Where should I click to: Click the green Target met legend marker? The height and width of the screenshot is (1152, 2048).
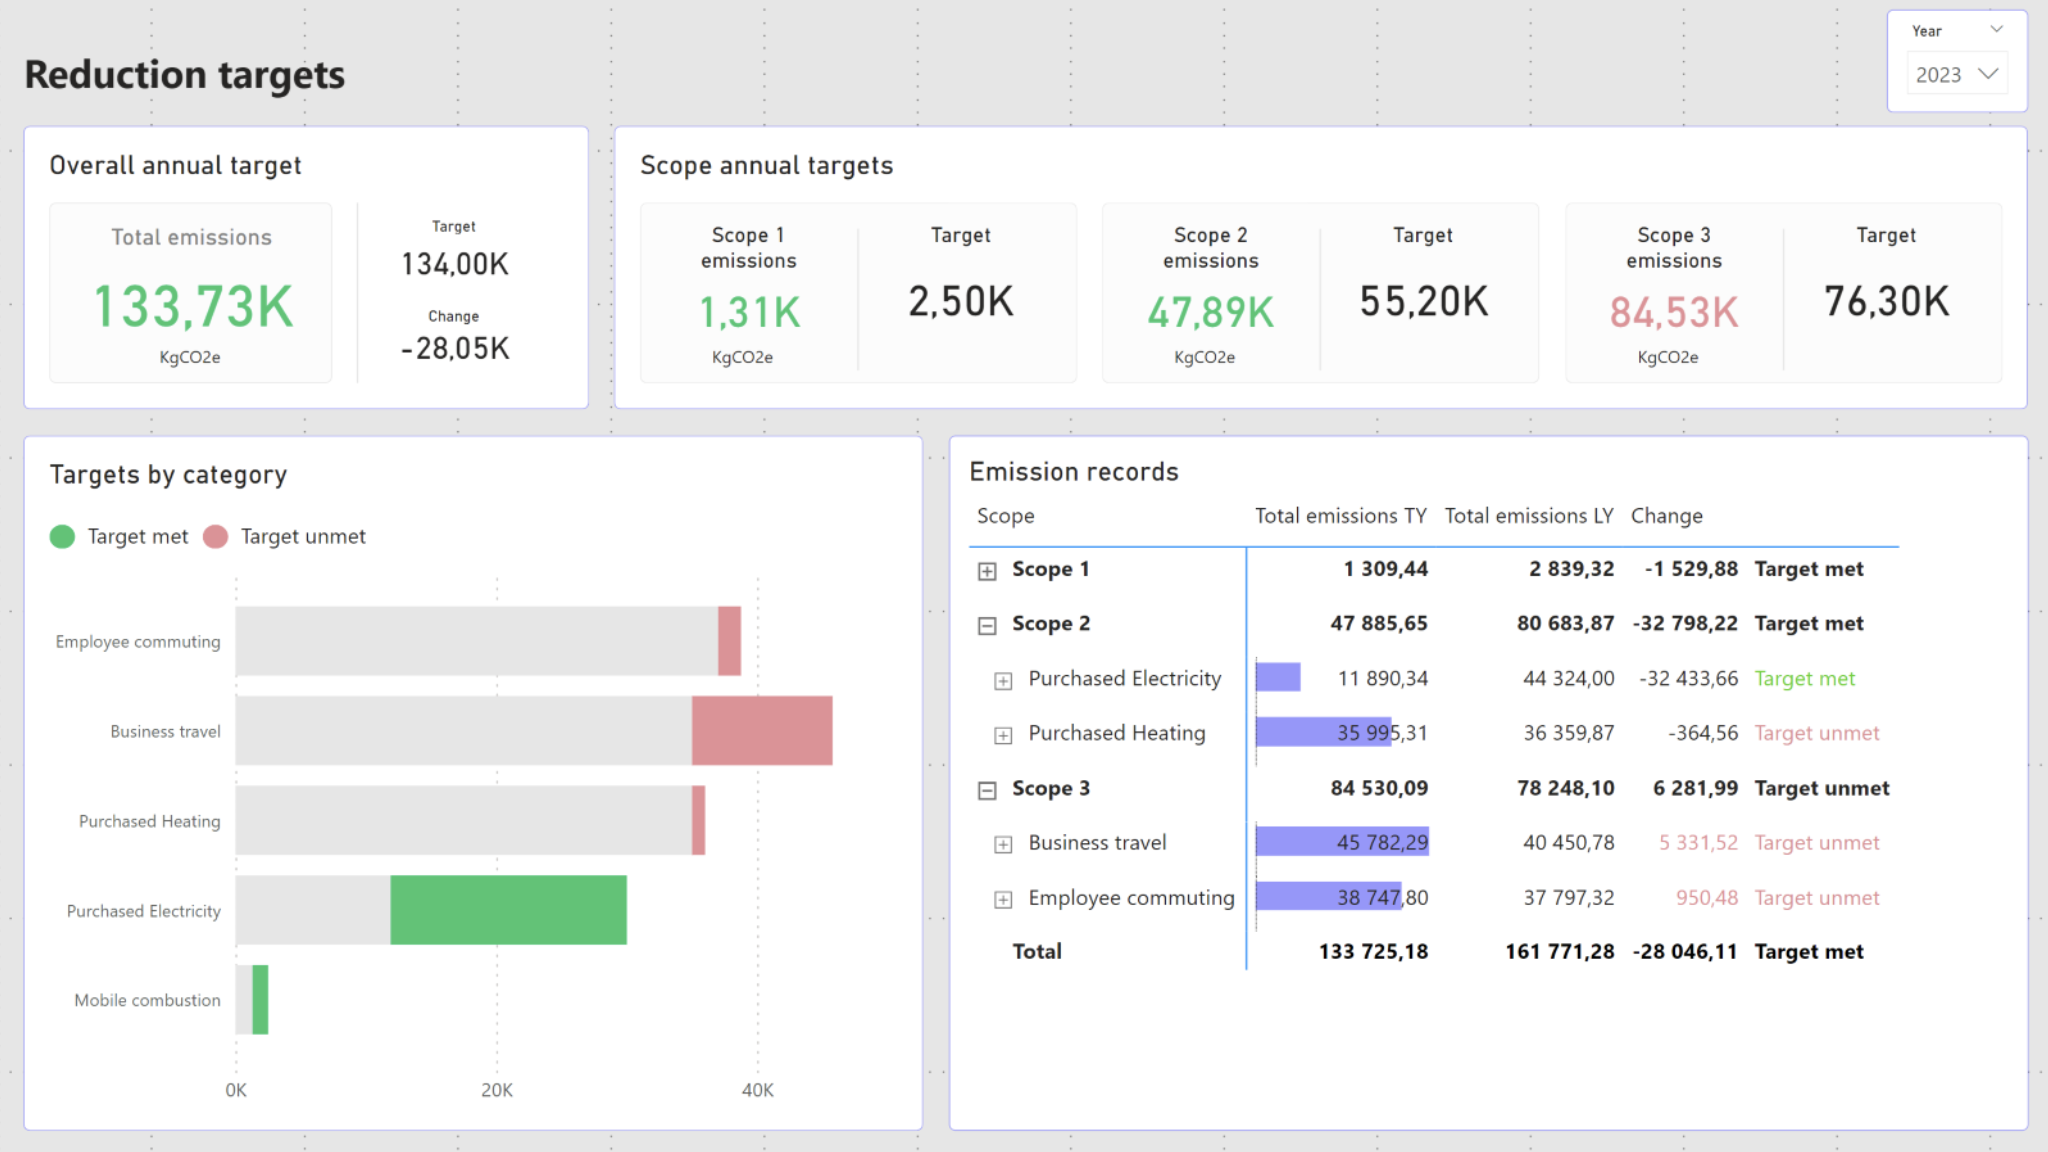point(62,537)
